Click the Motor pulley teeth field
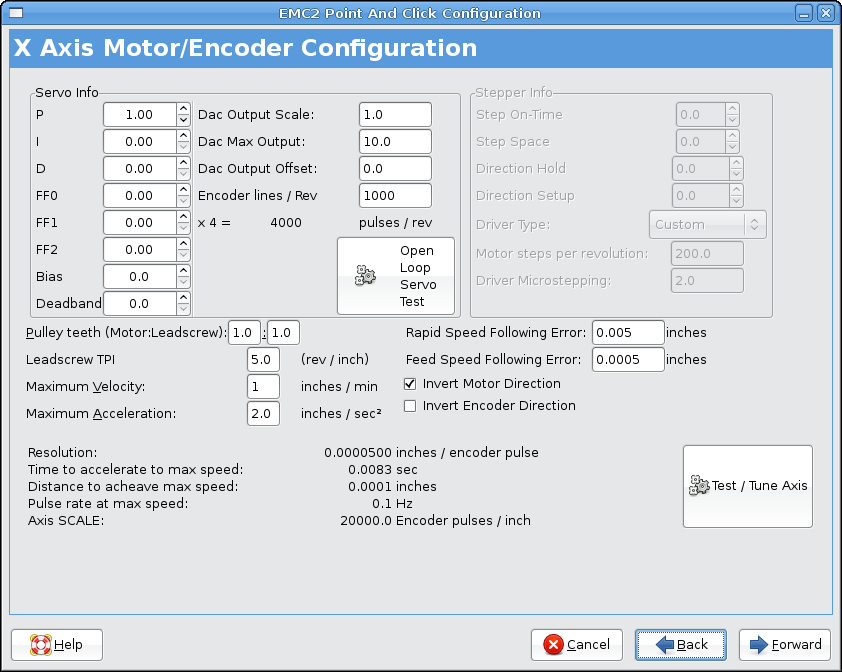 pyautogui.click(x=244, y=333)
